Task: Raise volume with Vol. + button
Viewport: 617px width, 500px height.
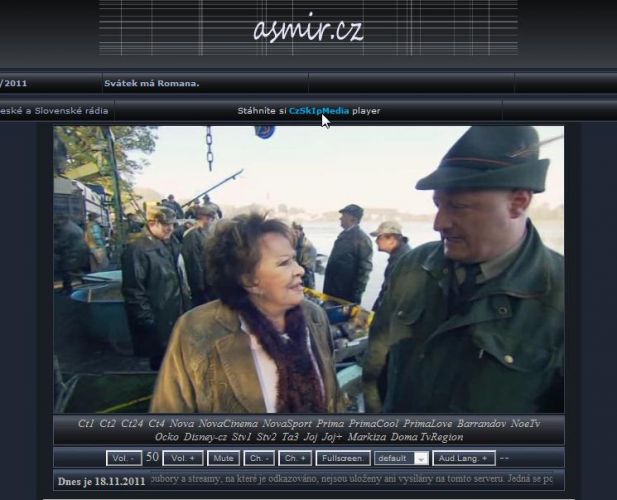Action: (183, 458)
